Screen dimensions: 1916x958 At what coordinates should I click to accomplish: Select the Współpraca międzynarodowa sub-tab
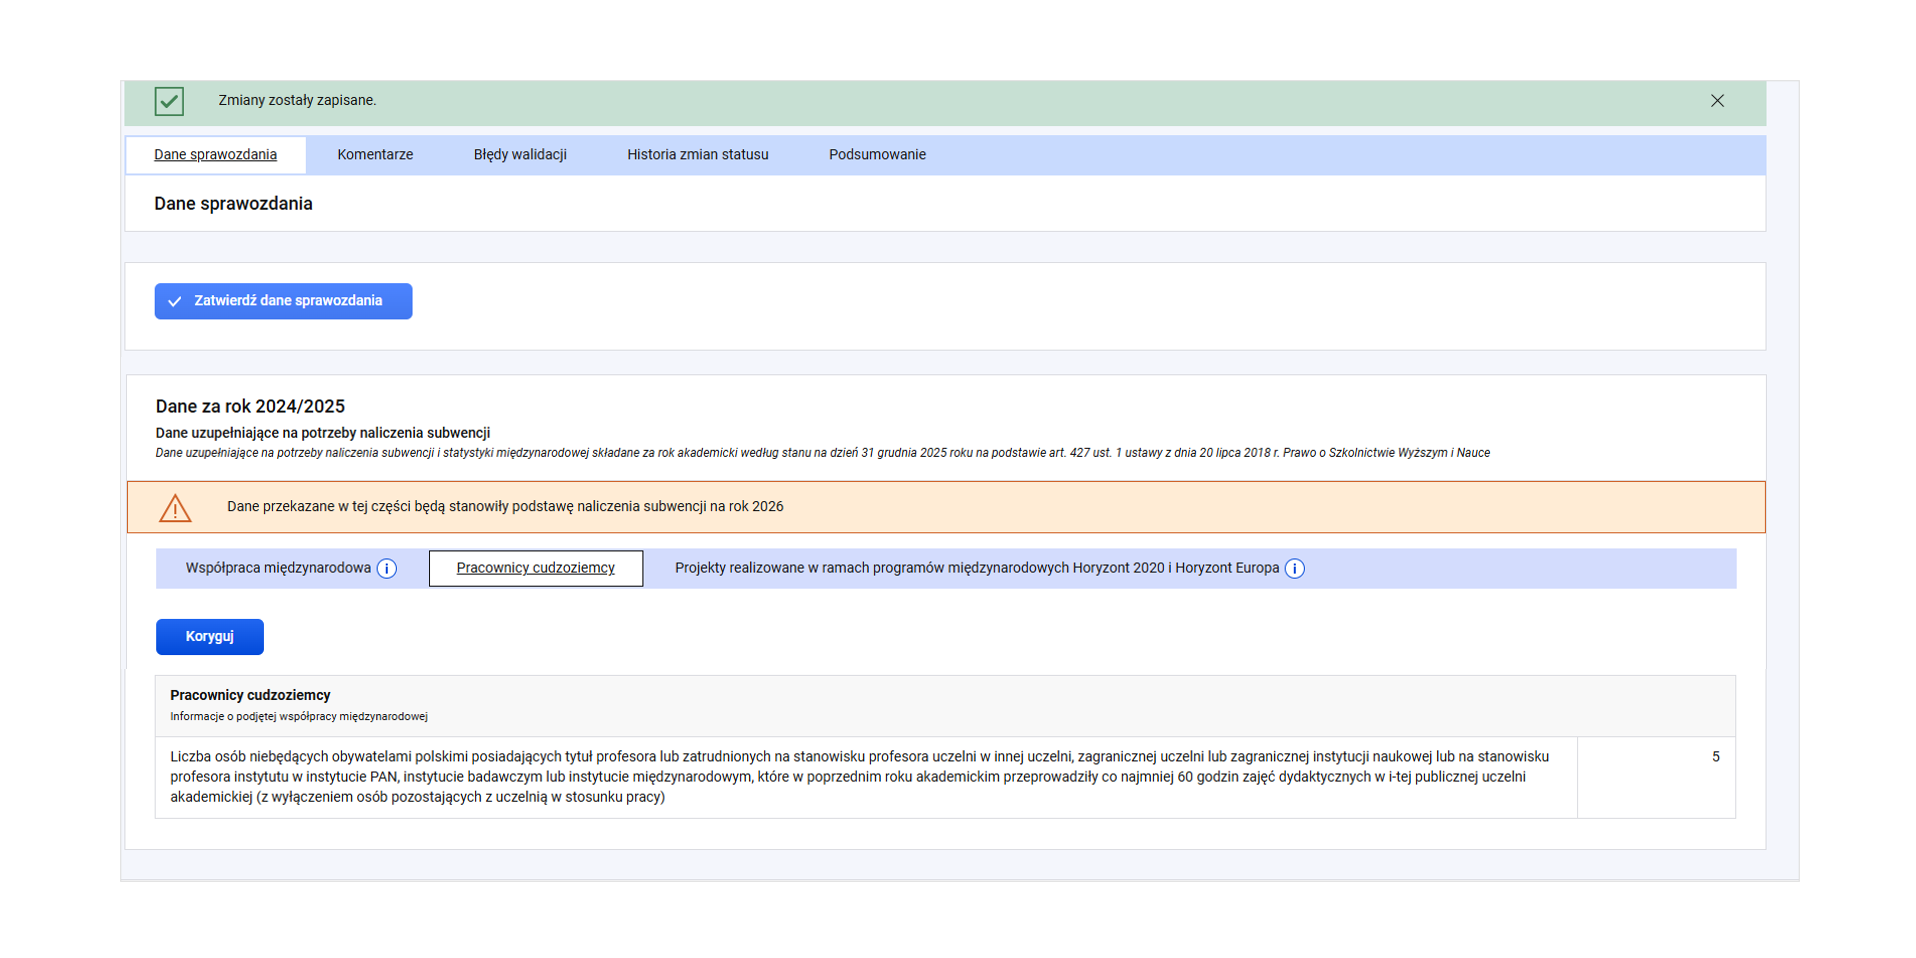tap(278, 568)
